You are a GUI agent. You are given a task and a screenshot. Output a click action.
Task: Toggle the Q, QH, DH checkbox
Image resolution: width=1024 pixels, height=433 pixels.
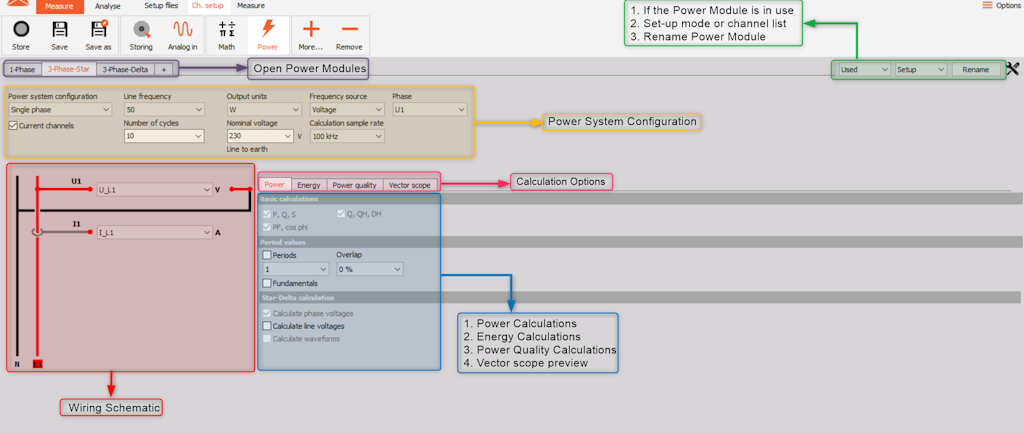[342, 214]
